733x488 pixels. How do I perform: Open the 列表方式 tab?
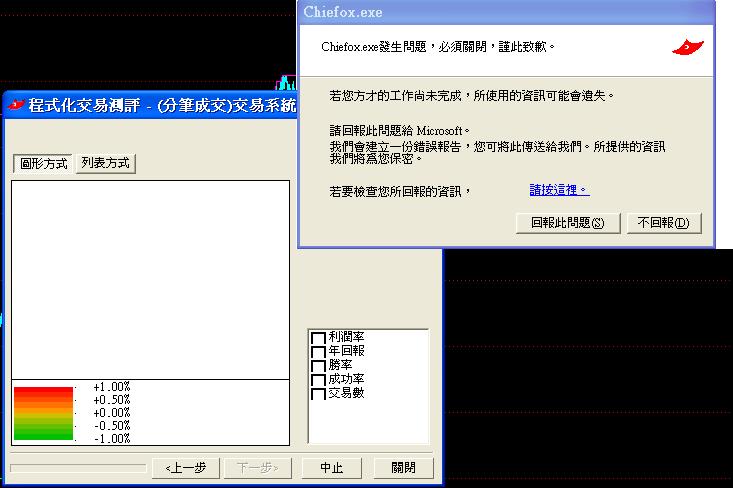[105, 163]
